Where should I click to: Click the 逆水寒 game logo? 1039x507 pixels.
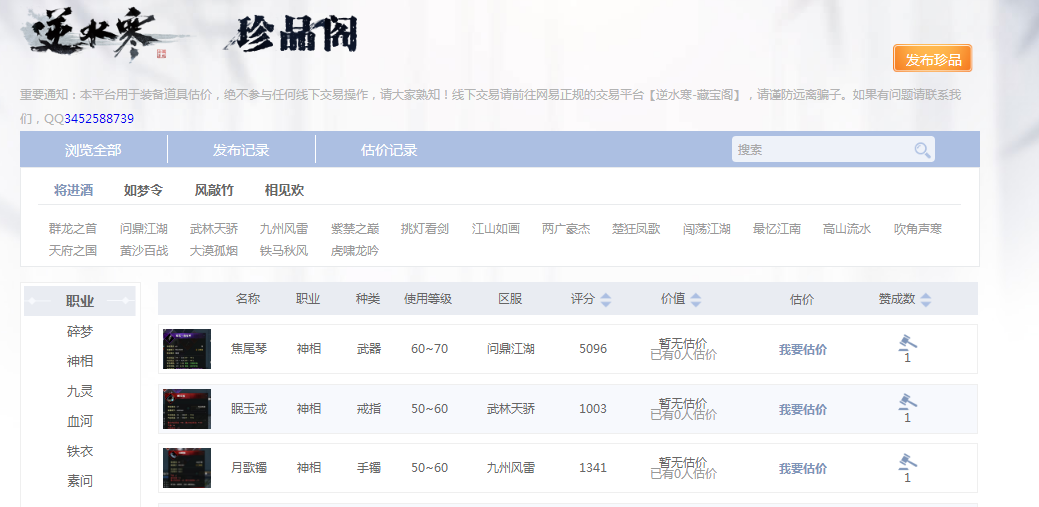95,36
